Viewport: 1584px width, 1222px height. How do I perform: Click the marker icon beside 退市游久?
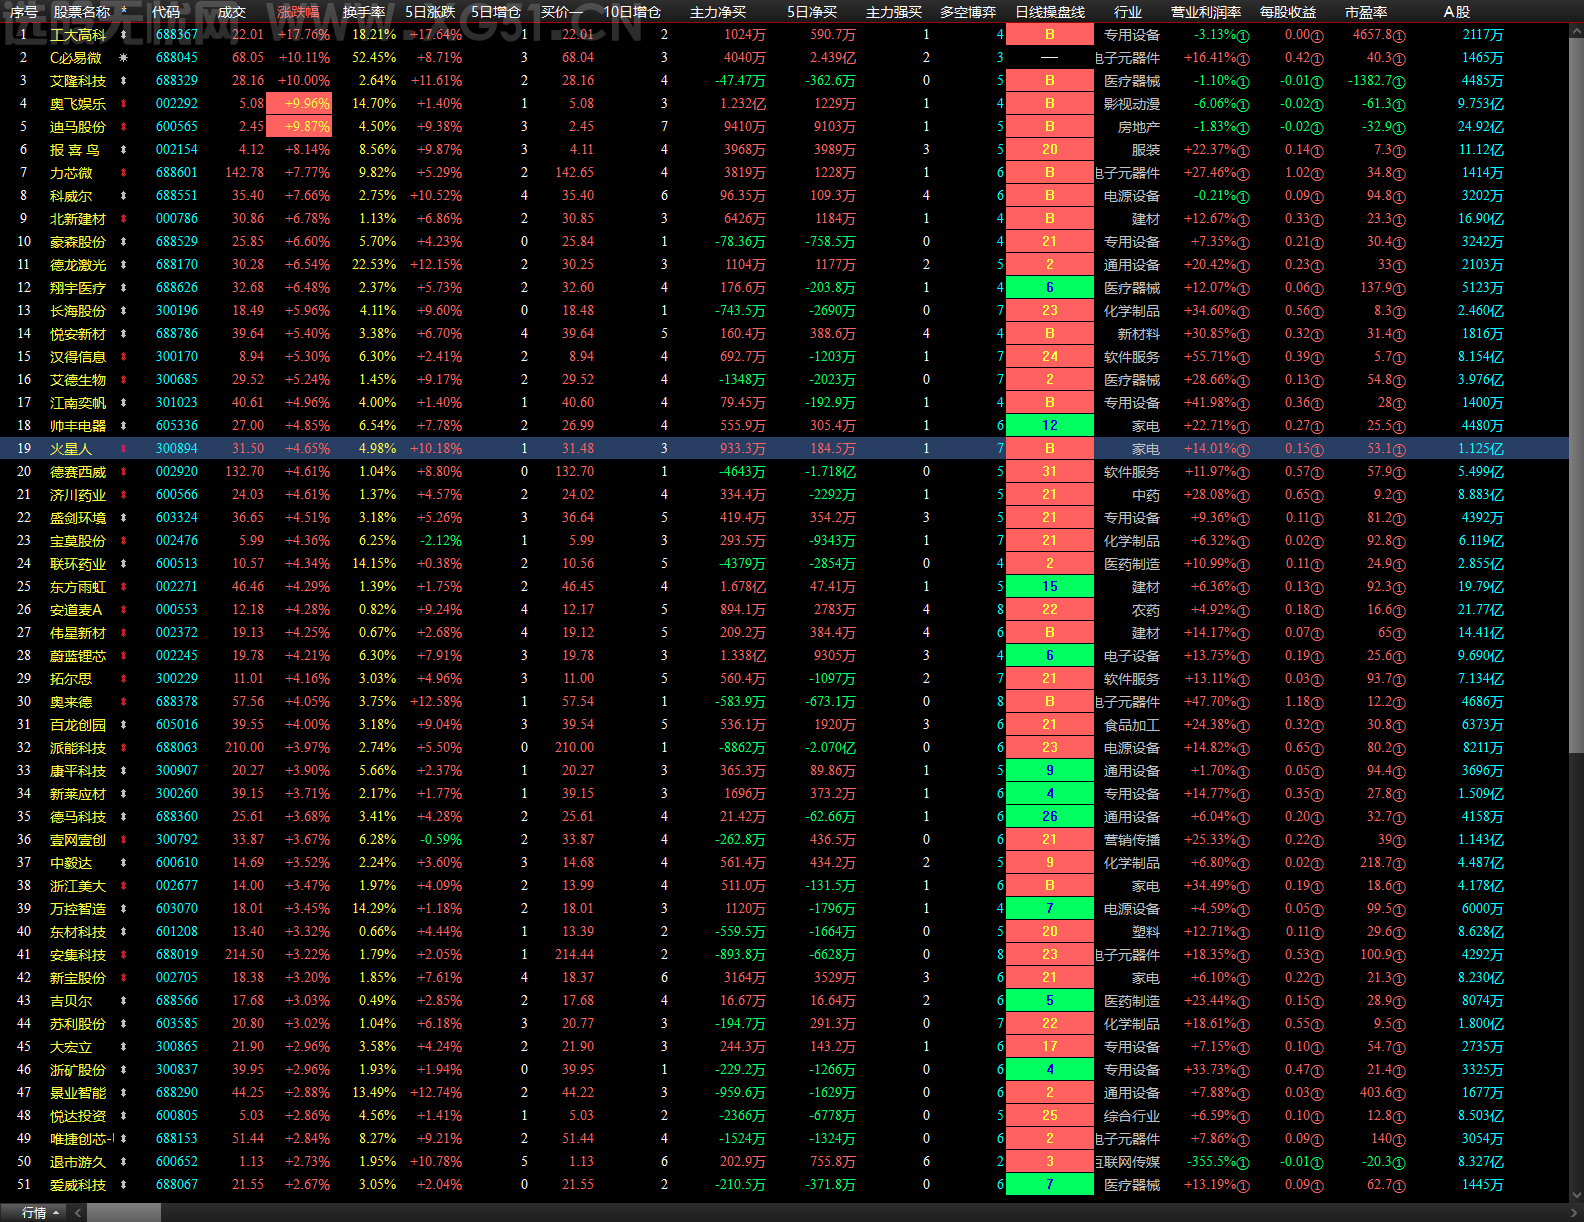pos(123,1162)
